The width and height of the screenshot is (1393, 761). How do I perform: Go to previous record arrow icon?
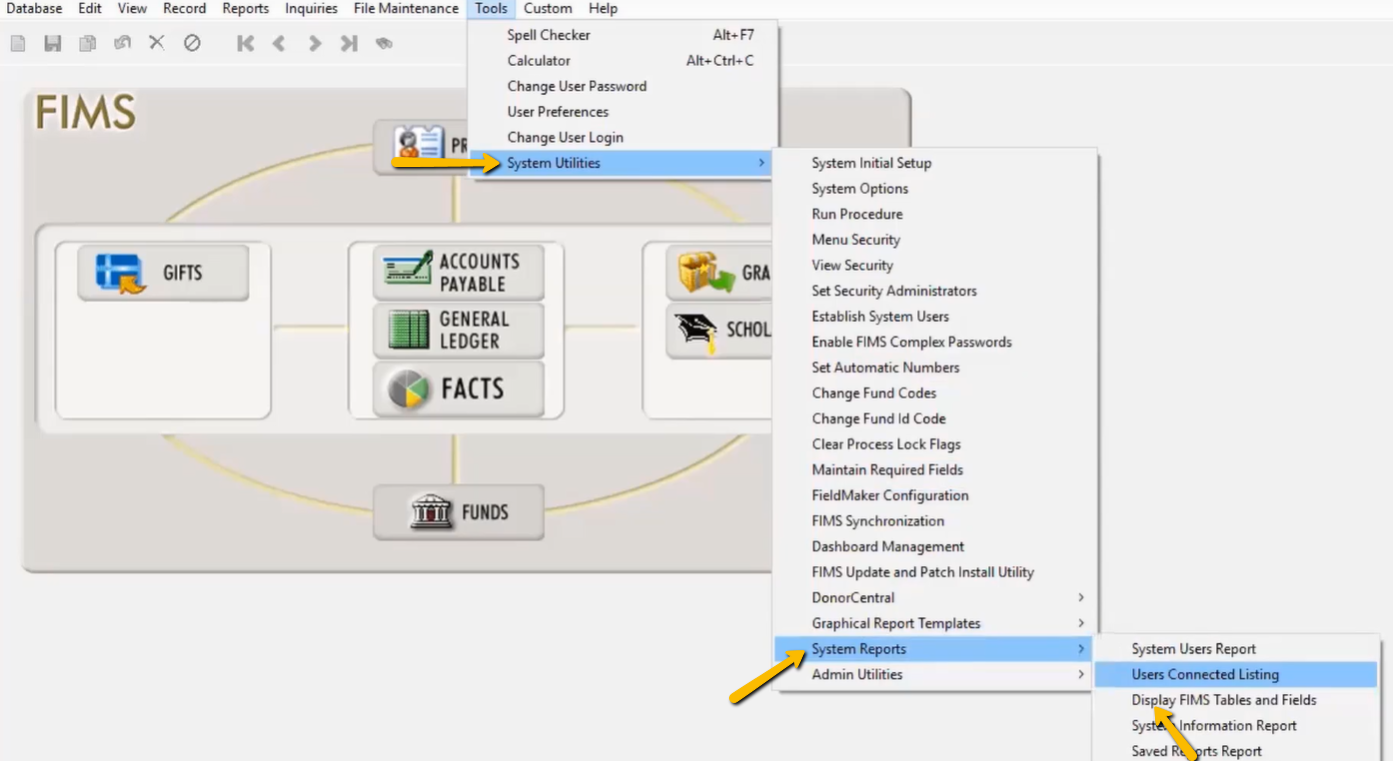pos(279,43)
